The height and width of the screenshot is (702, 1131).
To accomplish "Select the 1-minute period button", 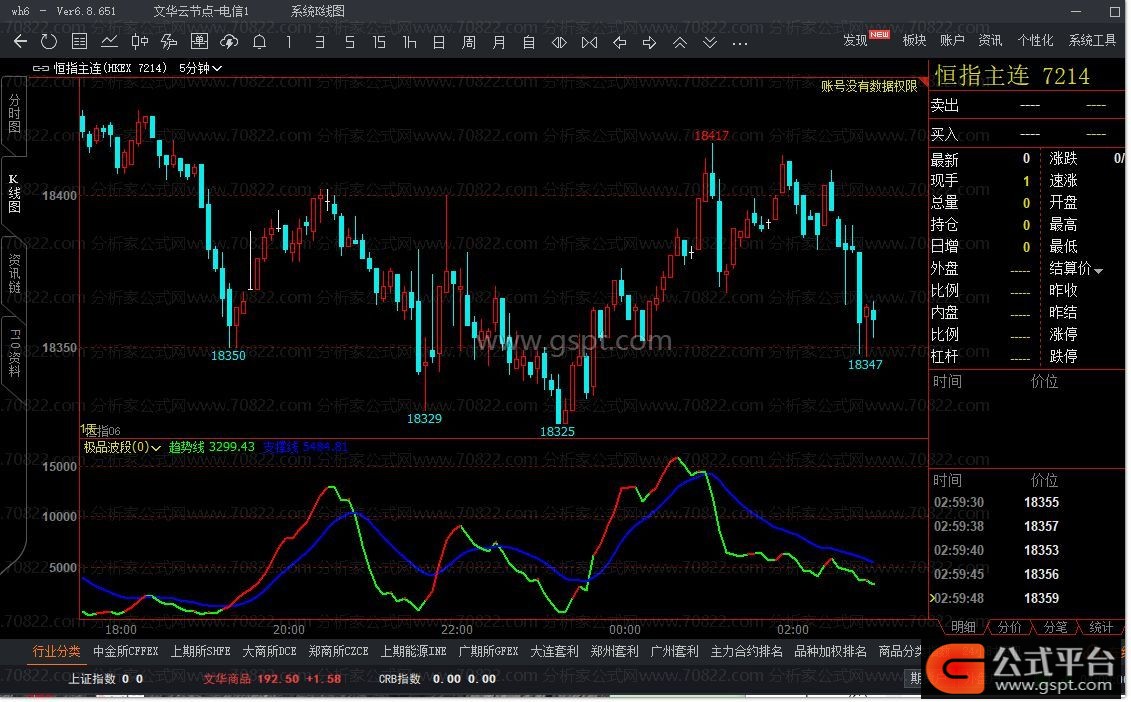I will (289, 42).
